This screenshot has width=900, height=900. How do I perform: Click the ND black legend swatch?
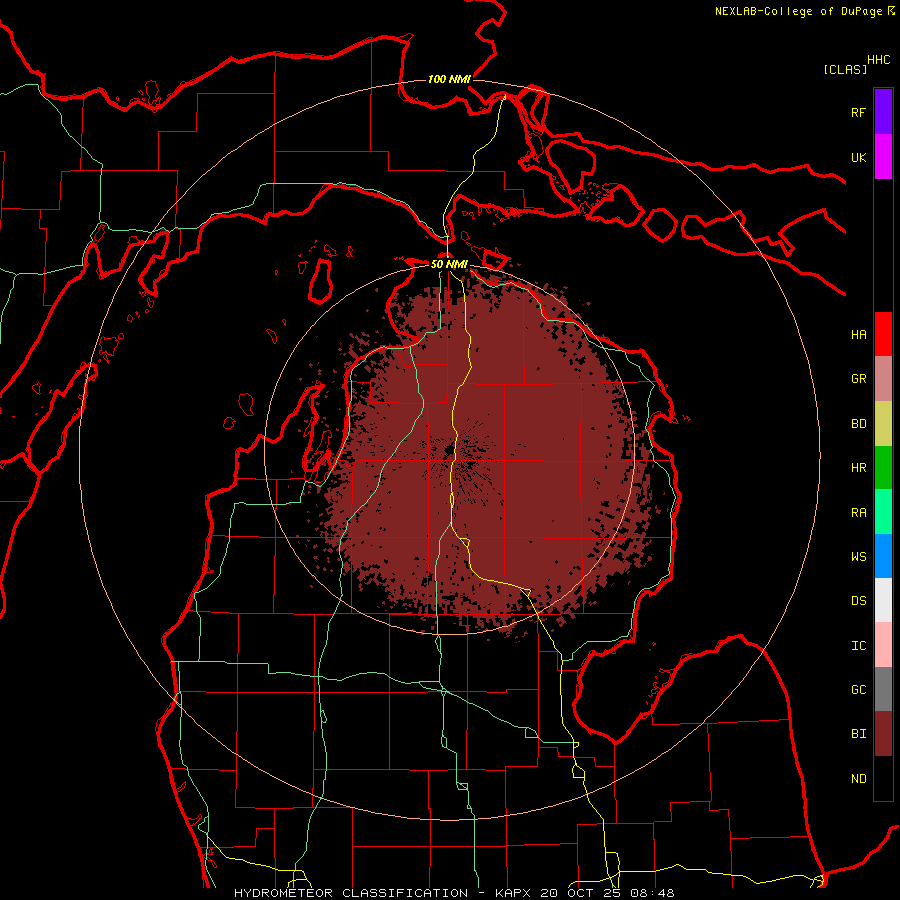click(x=883, y=778)
